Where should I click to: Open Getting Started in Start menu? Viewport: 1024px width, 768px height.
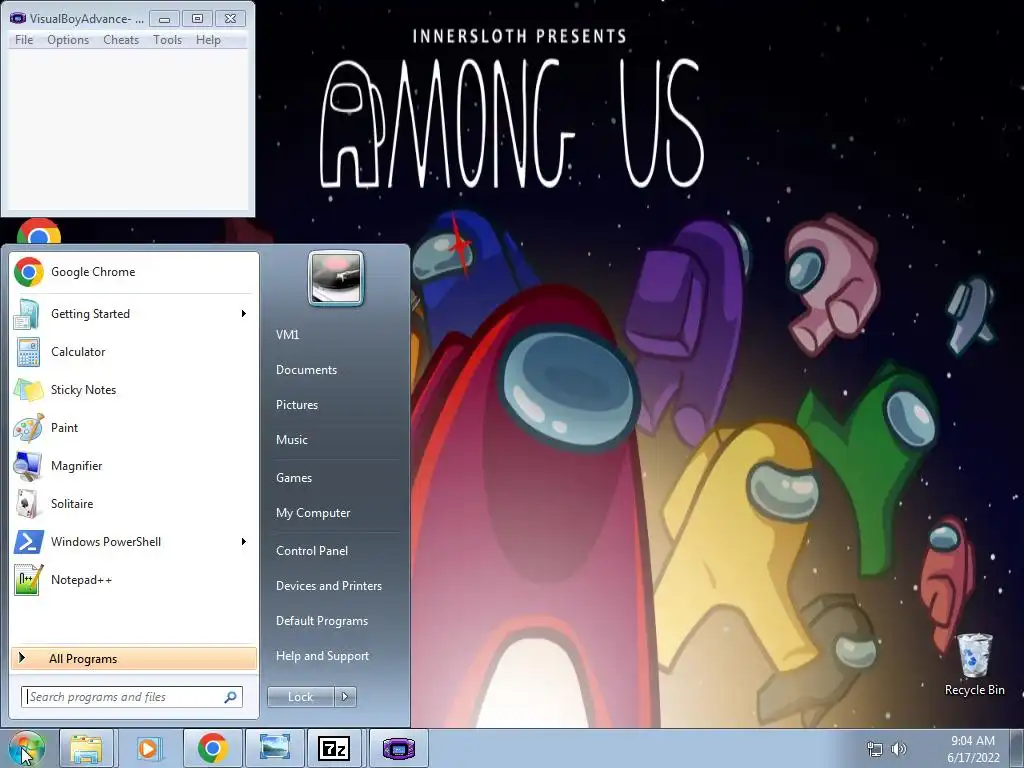(x=134, y=314)
